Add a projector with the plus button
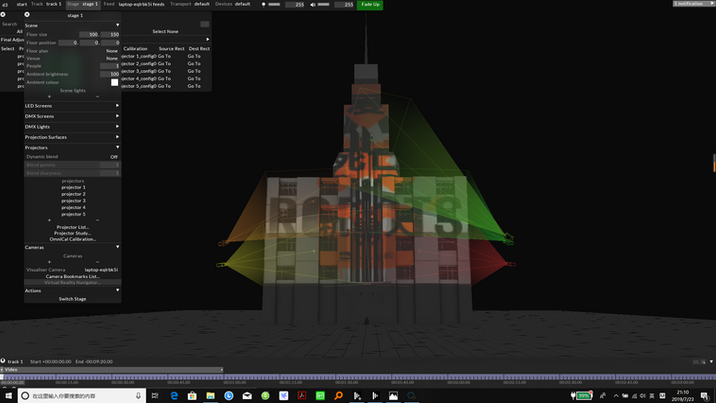This screenshot has height=403, width=716. 49,220
